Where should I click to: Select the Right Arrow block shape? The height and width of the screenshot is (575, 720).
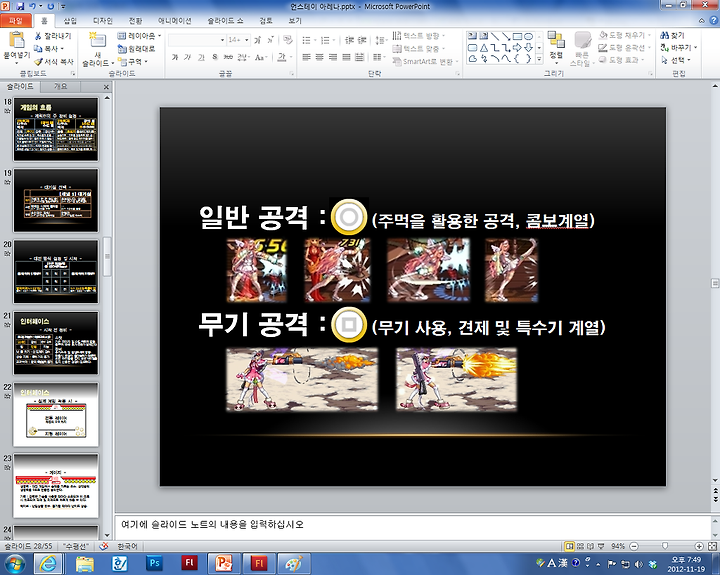pyautogui.click(x=517, y=47)
